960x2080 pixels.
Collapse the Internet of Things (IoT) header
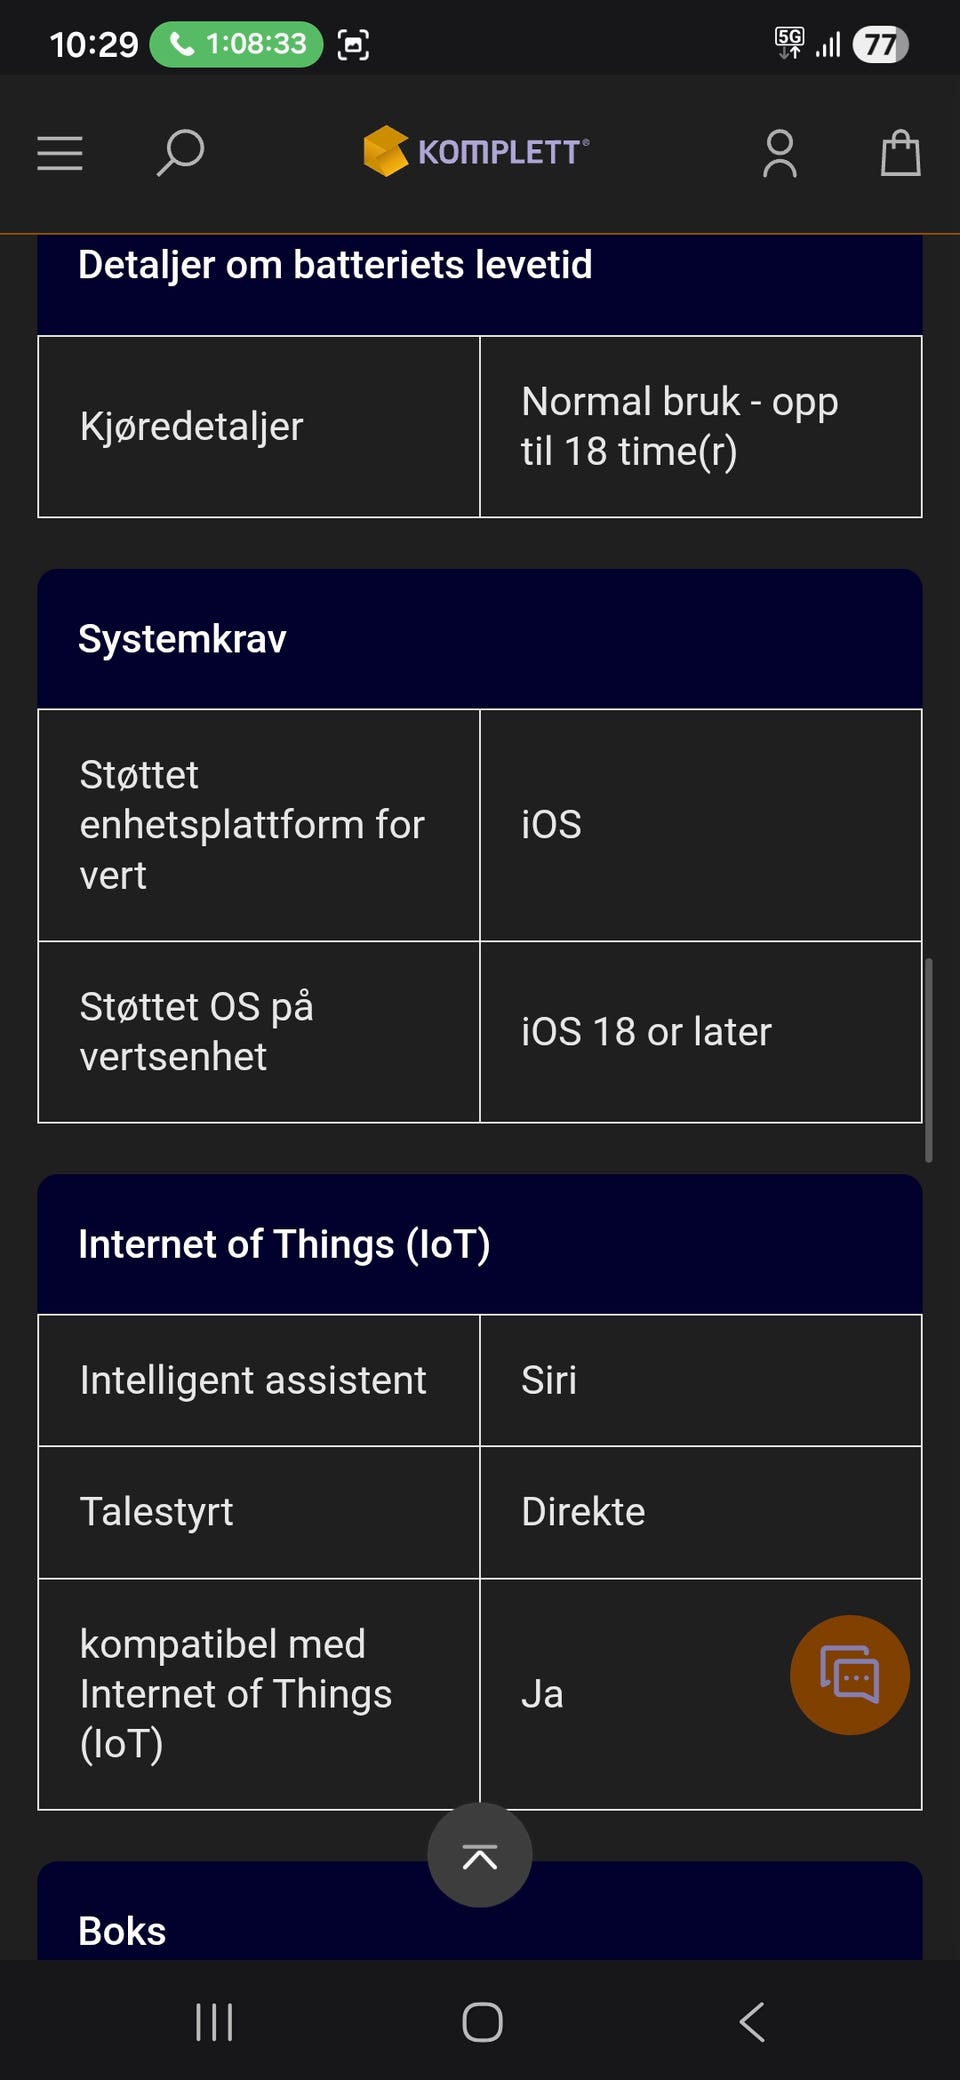tap(480, 1244)
